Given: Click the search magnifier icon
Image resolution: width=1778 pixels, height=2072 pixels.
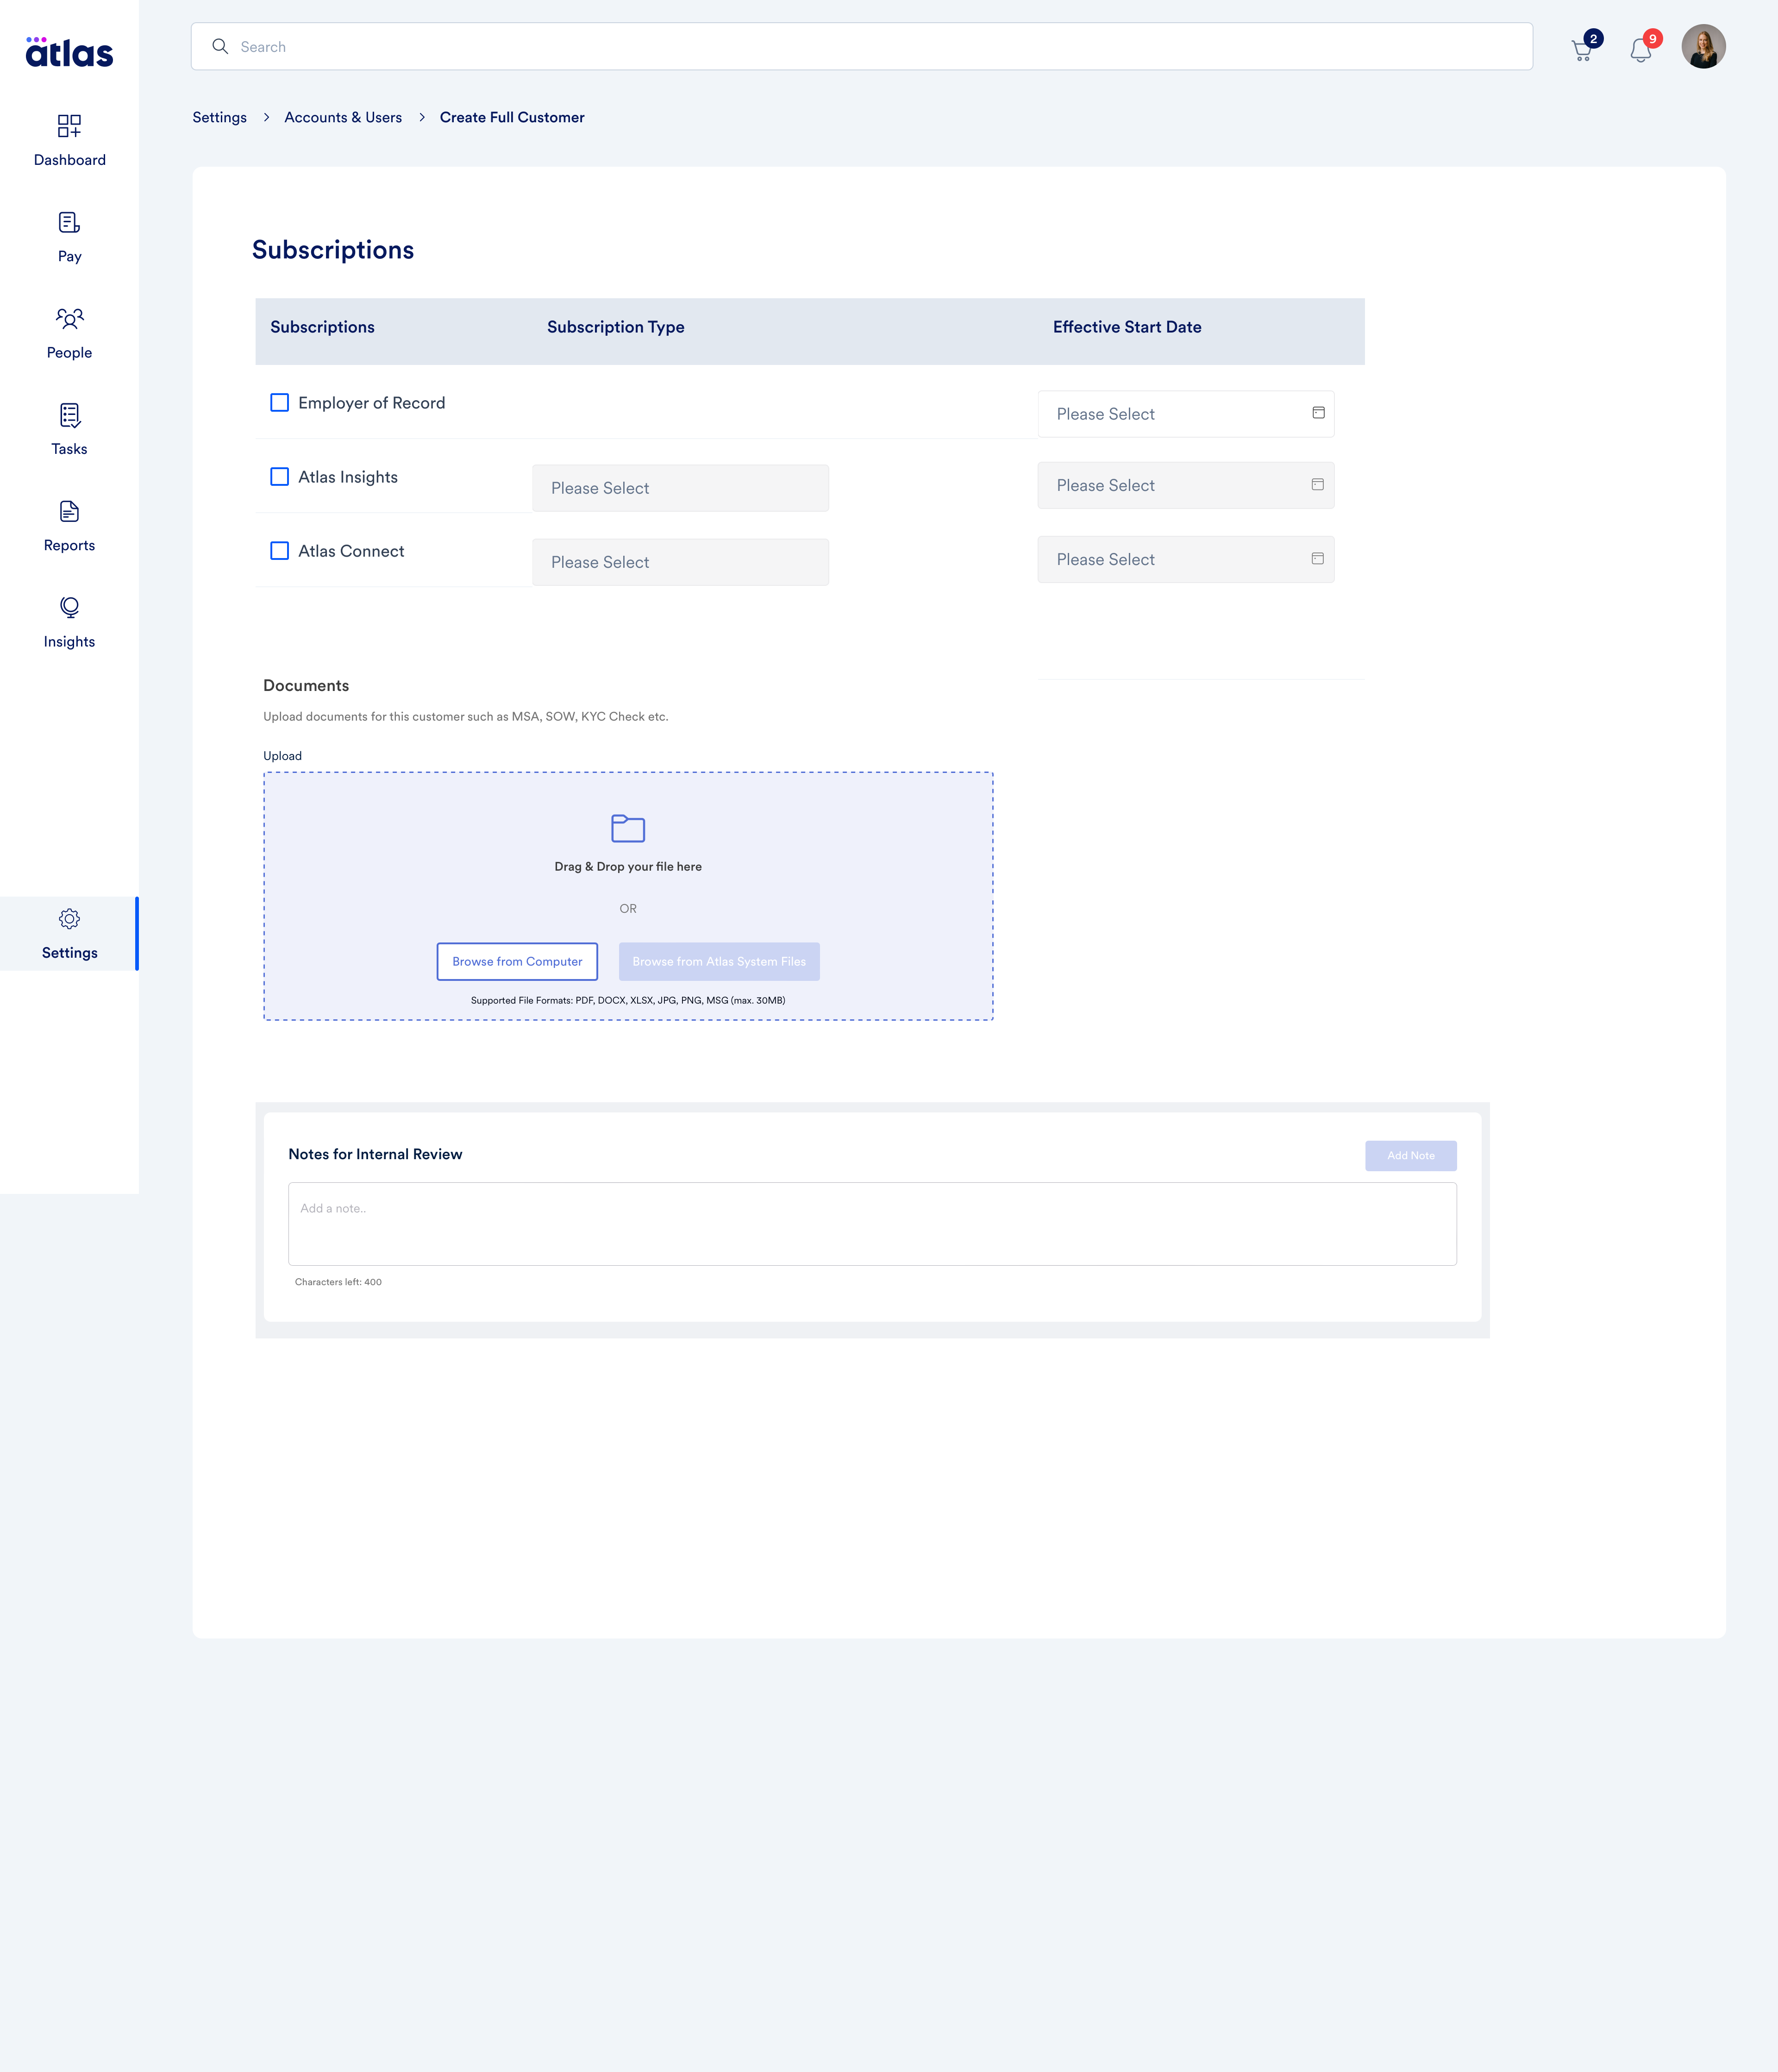Looking at the screenshot, I should tap(220, 46).
